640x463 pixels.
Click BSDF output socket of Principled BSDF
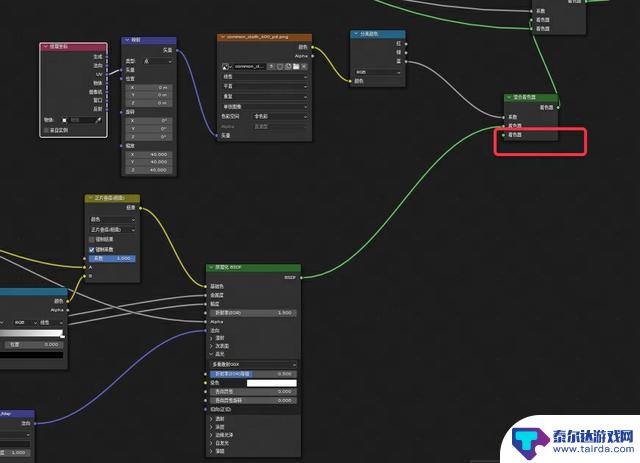(x=301, y=278)
